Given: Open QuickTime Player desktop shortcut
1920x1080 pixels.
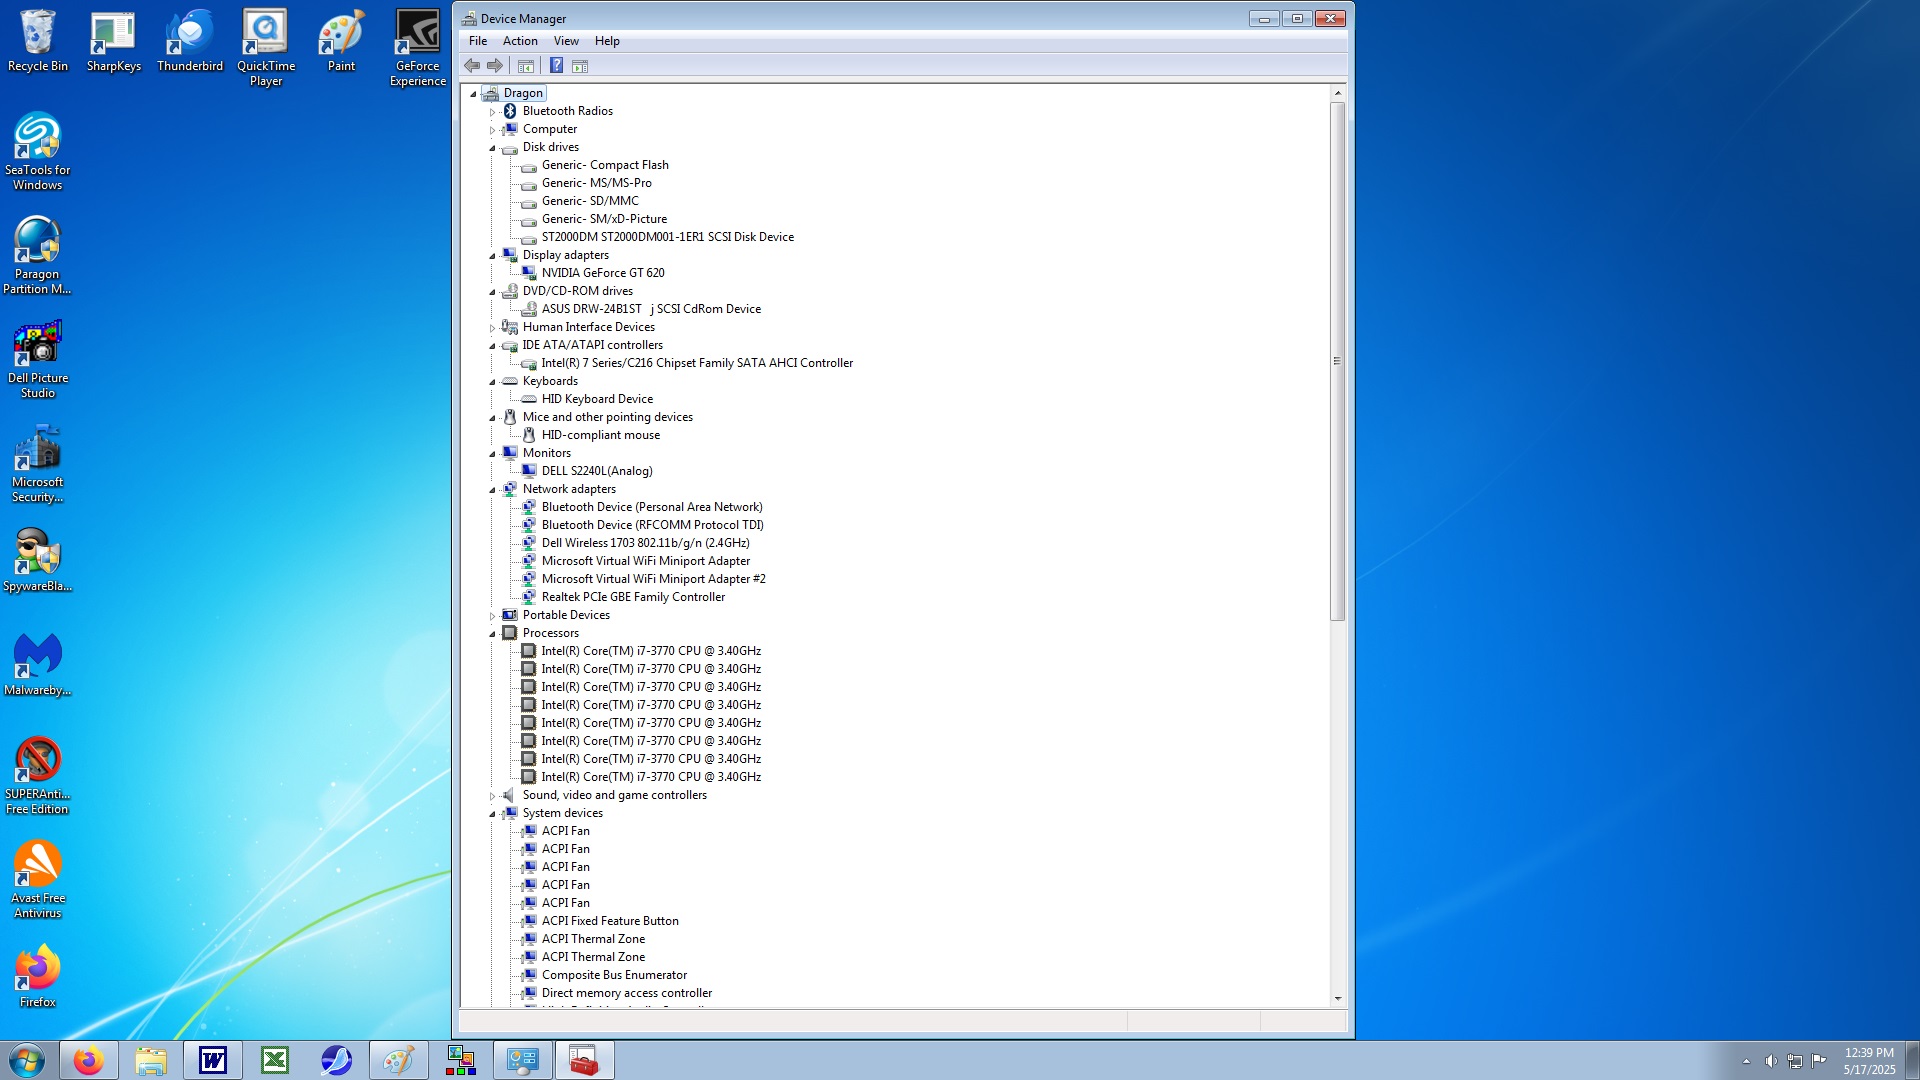Looking at the screenshot, I should tap(266, 48).
